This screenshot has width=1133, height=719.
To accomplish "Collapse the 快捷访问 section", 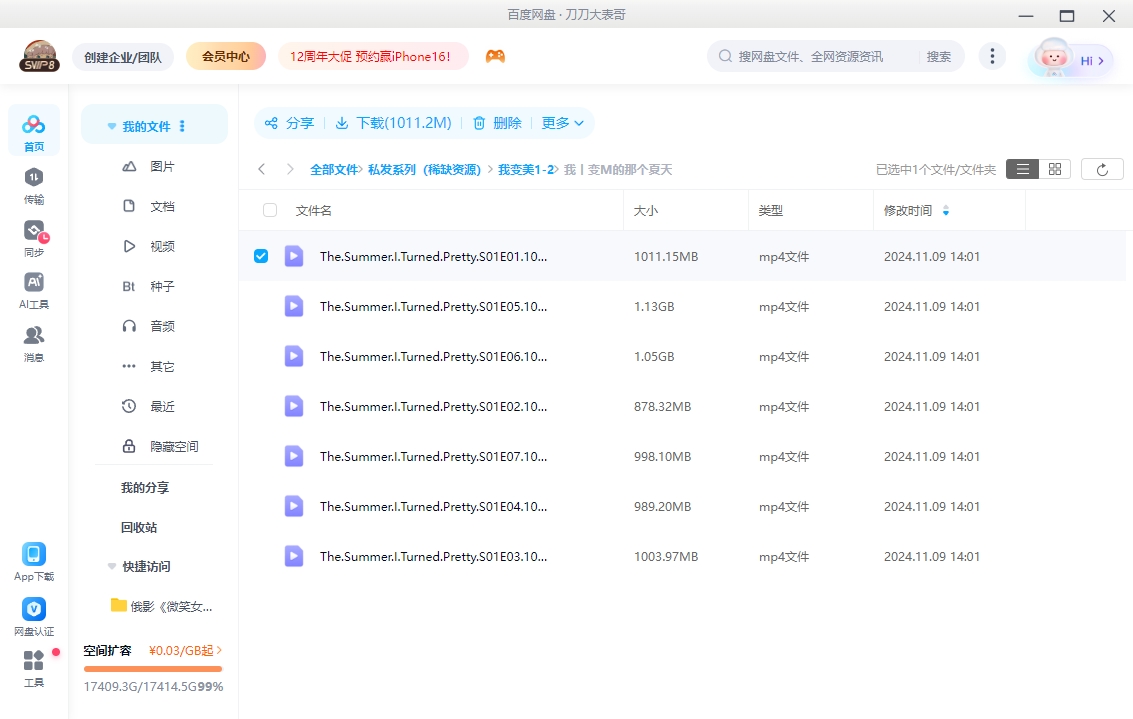I will click(112, 567).
